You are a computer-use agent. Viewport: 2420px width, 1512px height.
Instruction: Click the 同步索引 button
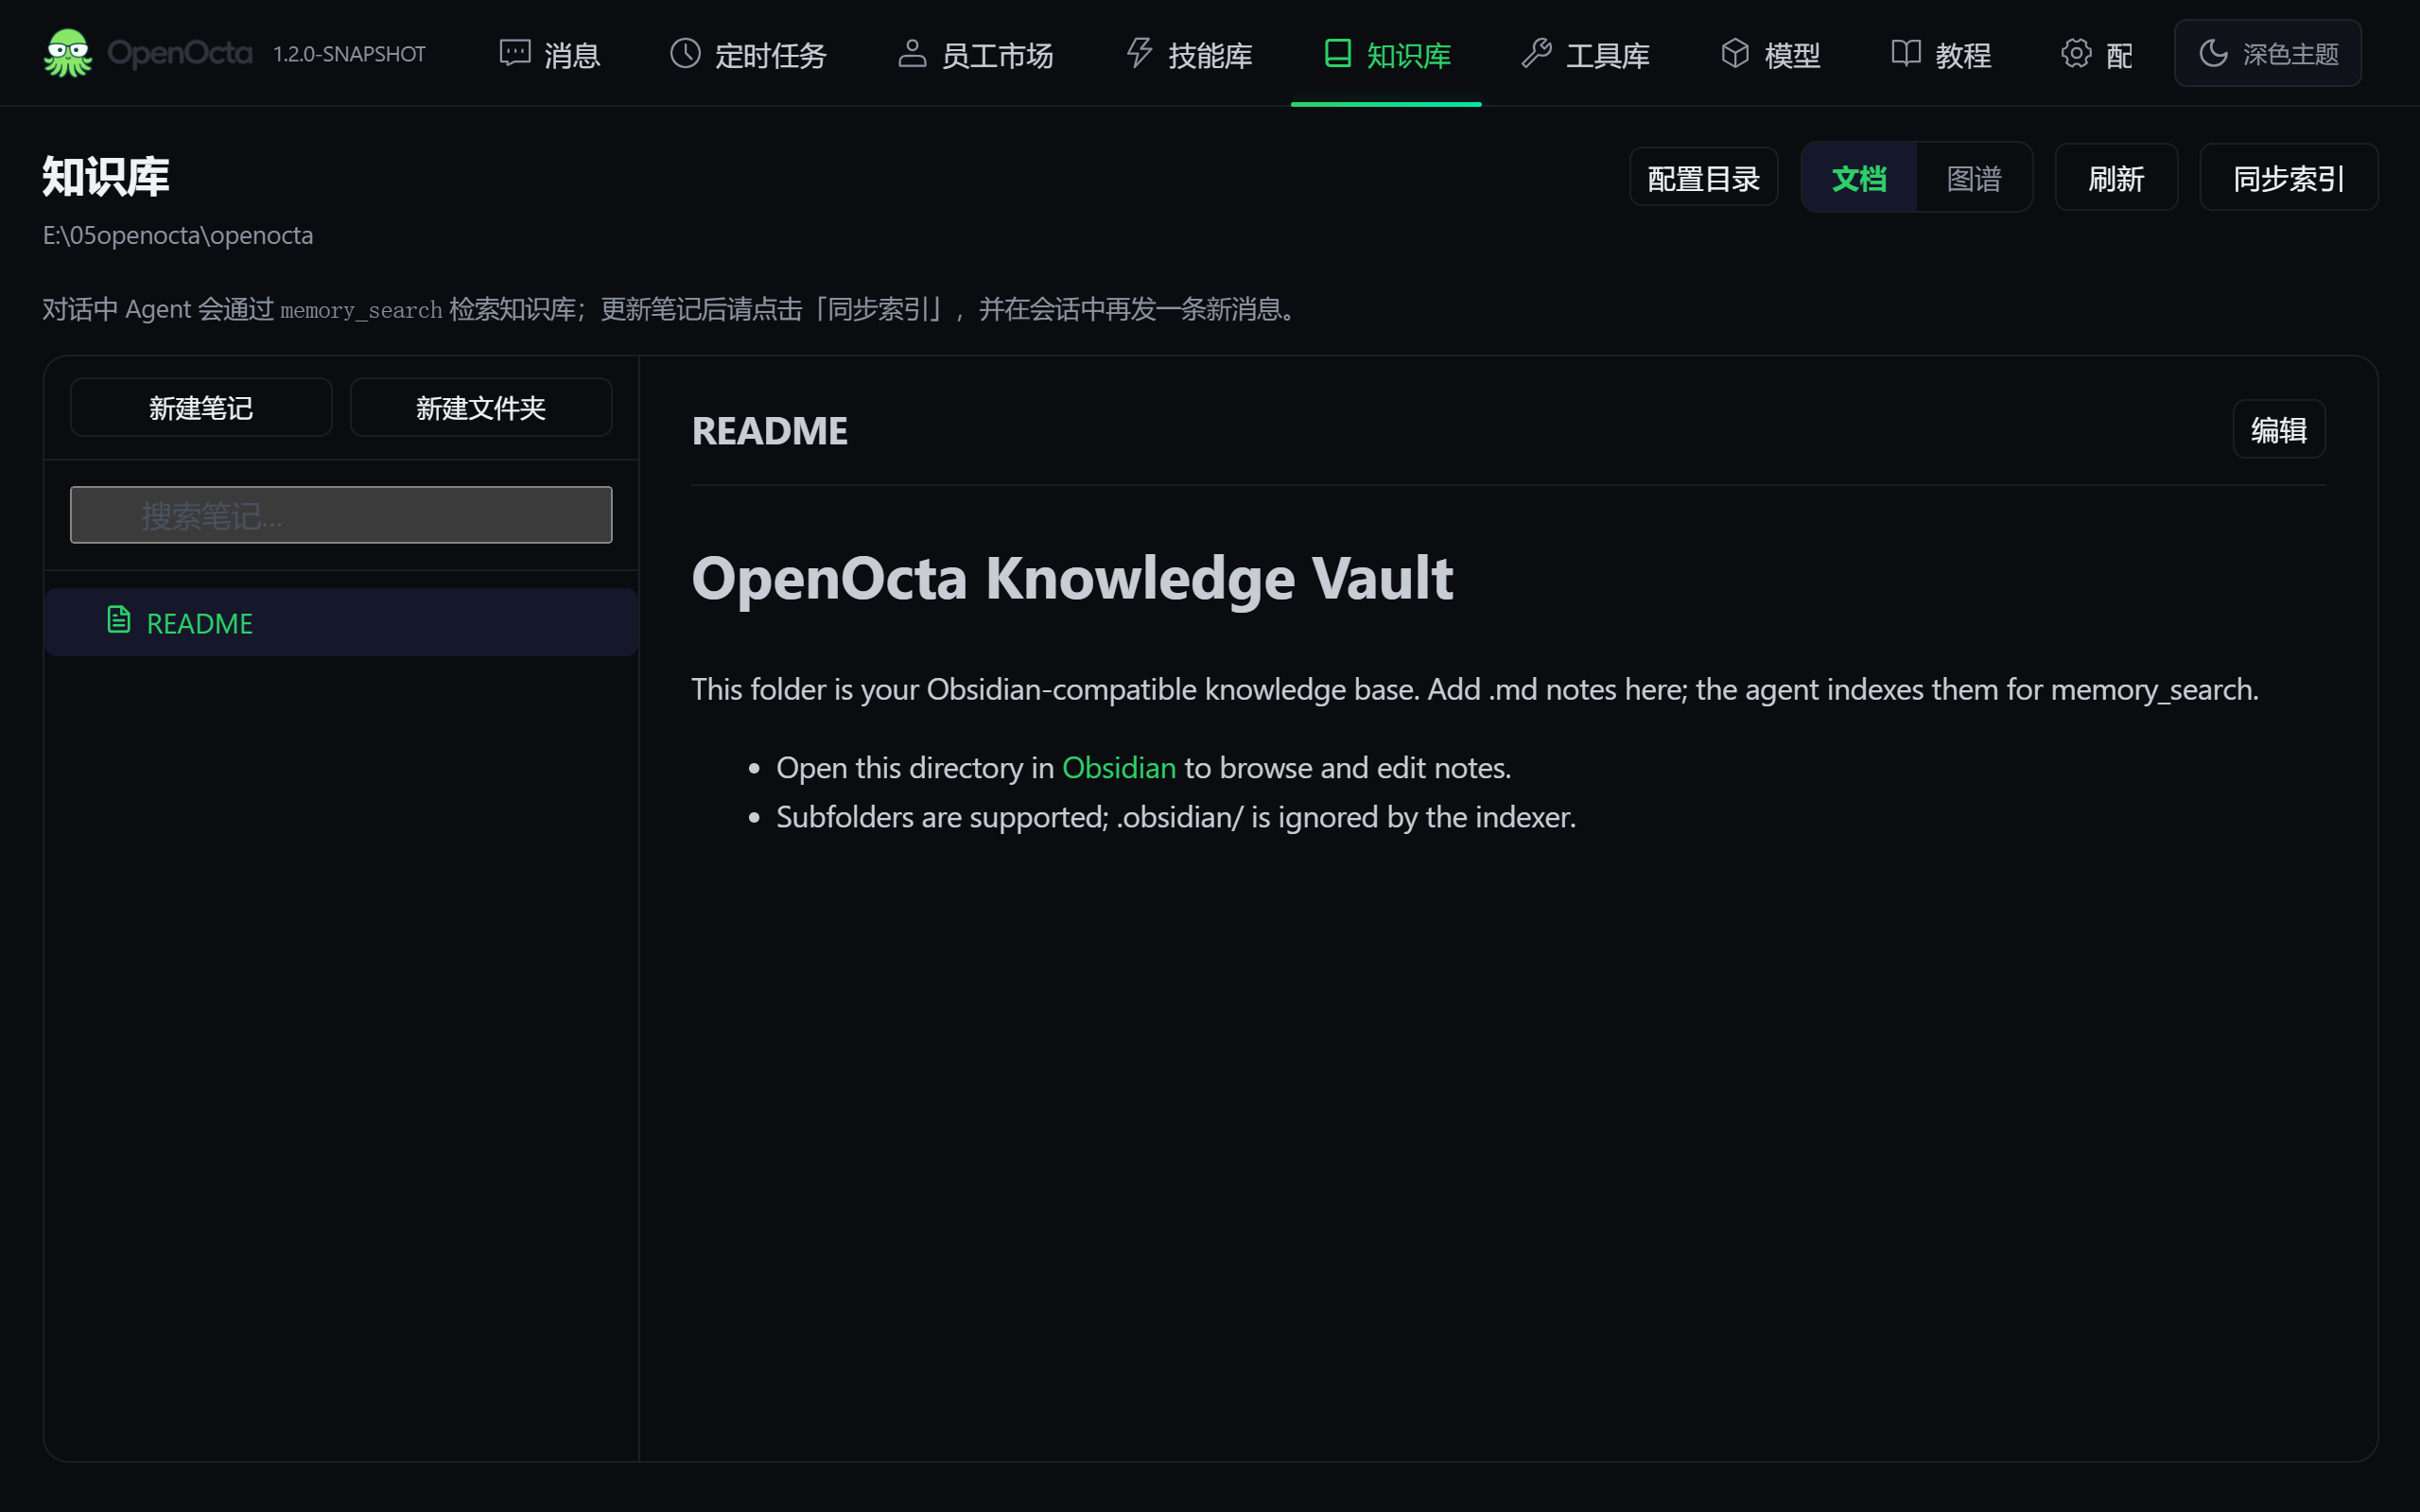2288,178
